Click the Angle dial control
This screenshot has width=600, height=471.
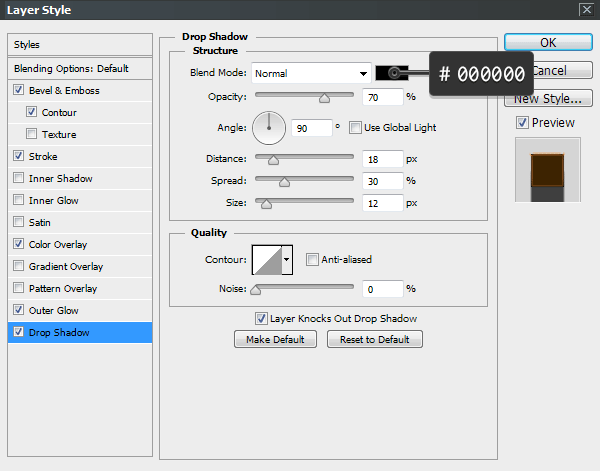pos(268,127)
